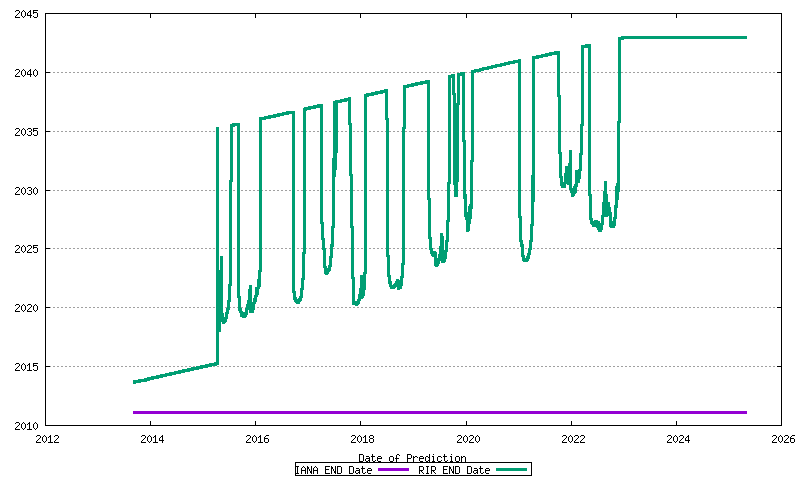Click the 2024 label on the horizontal axis
800x480 pixels.
tap(678, 438)
